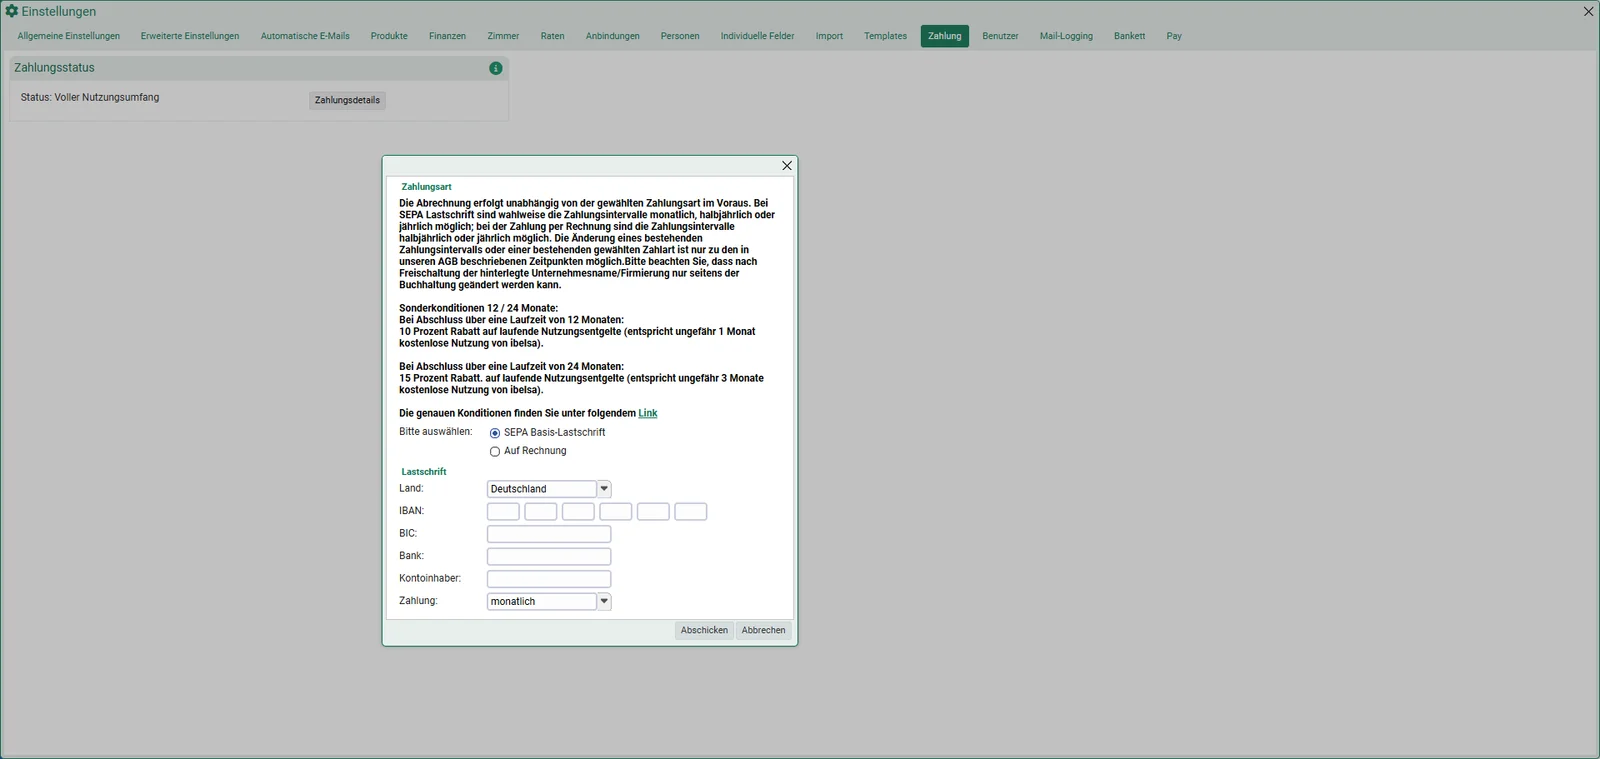Open the Individuelle Felder tab

click(758, 36)
